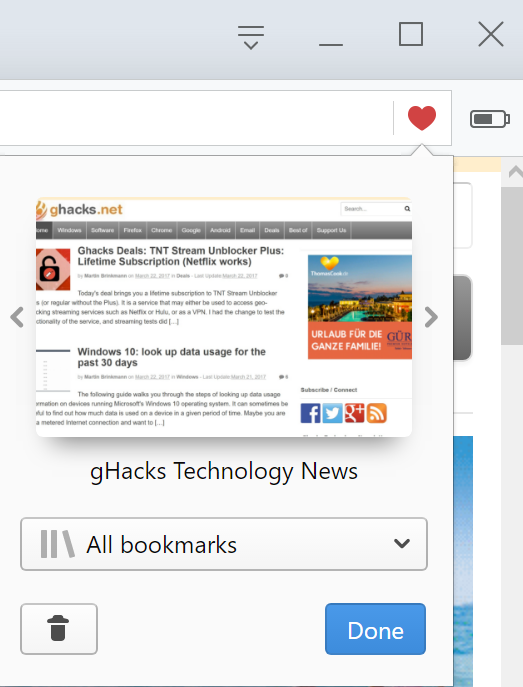Edit the gHacks Technology News title

tap(224, 471)
